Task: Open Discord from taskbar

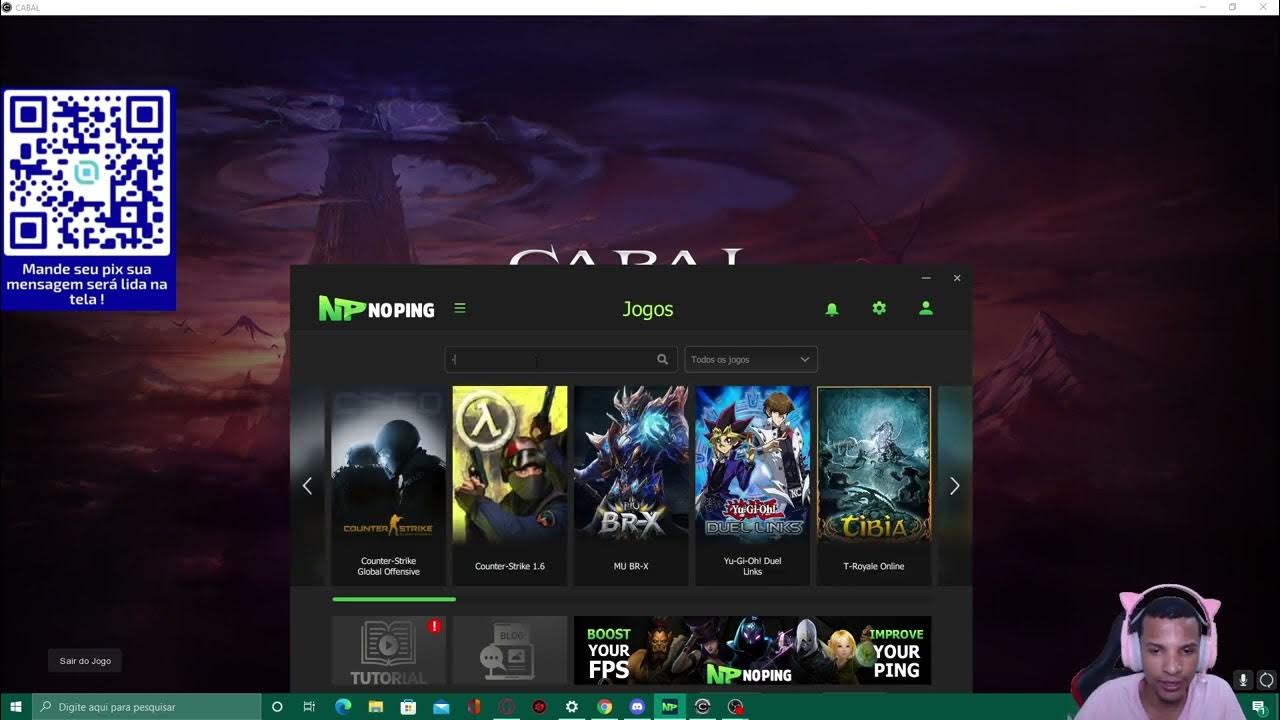Action: click(637, 707)
